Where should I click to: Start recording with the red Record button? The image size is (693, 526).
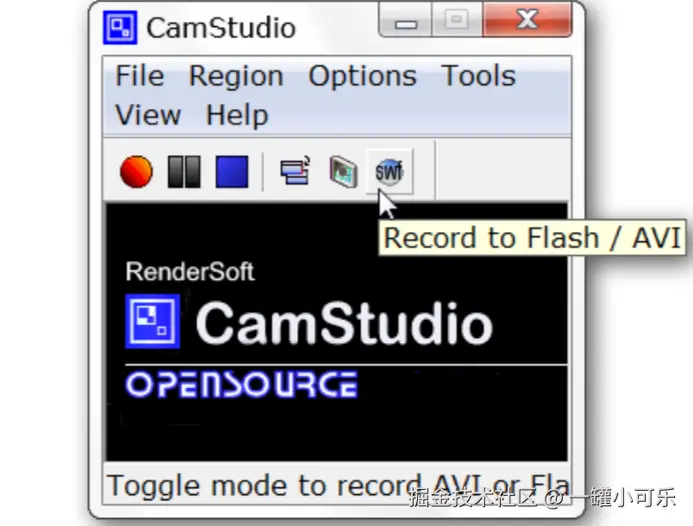coord(136,172)
